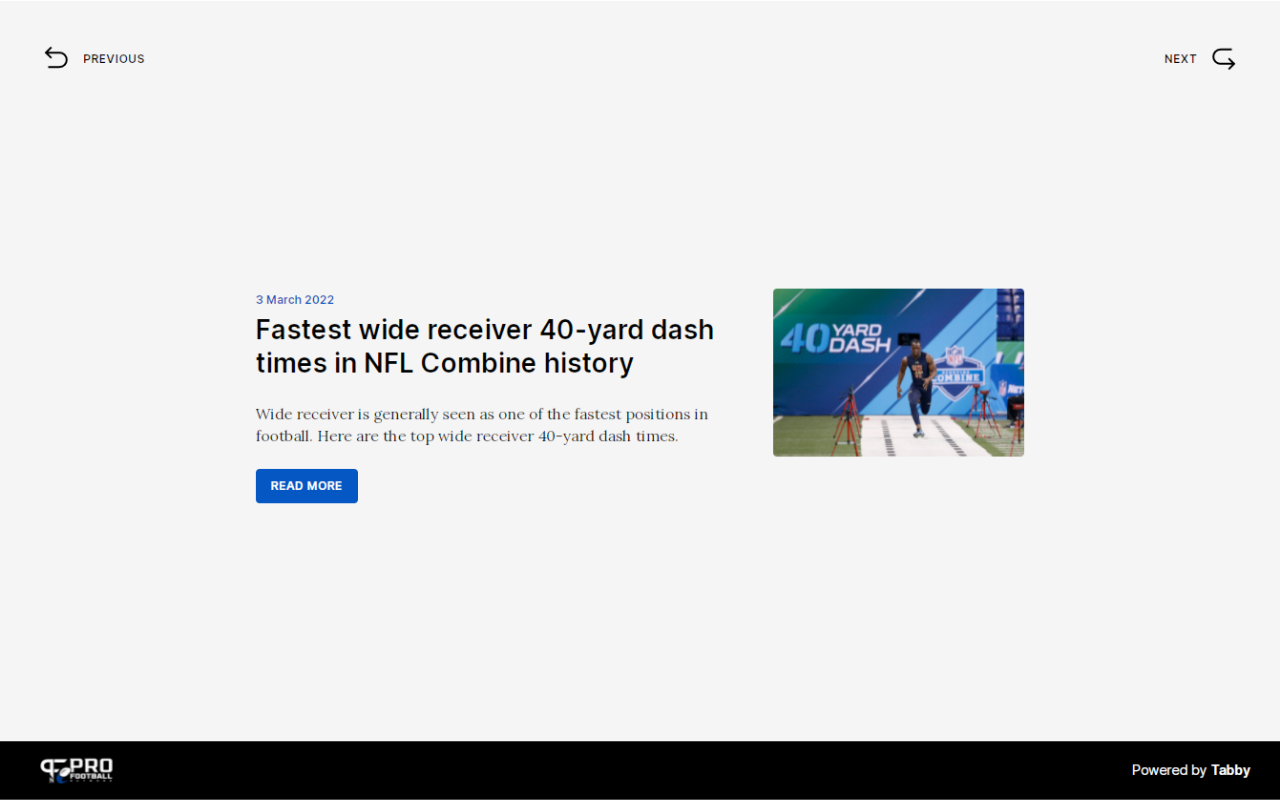The height and width of the screenshot is (800, 1280).
Task: Click the article headline about 40-yard dash times
Action: click(484, 345)
